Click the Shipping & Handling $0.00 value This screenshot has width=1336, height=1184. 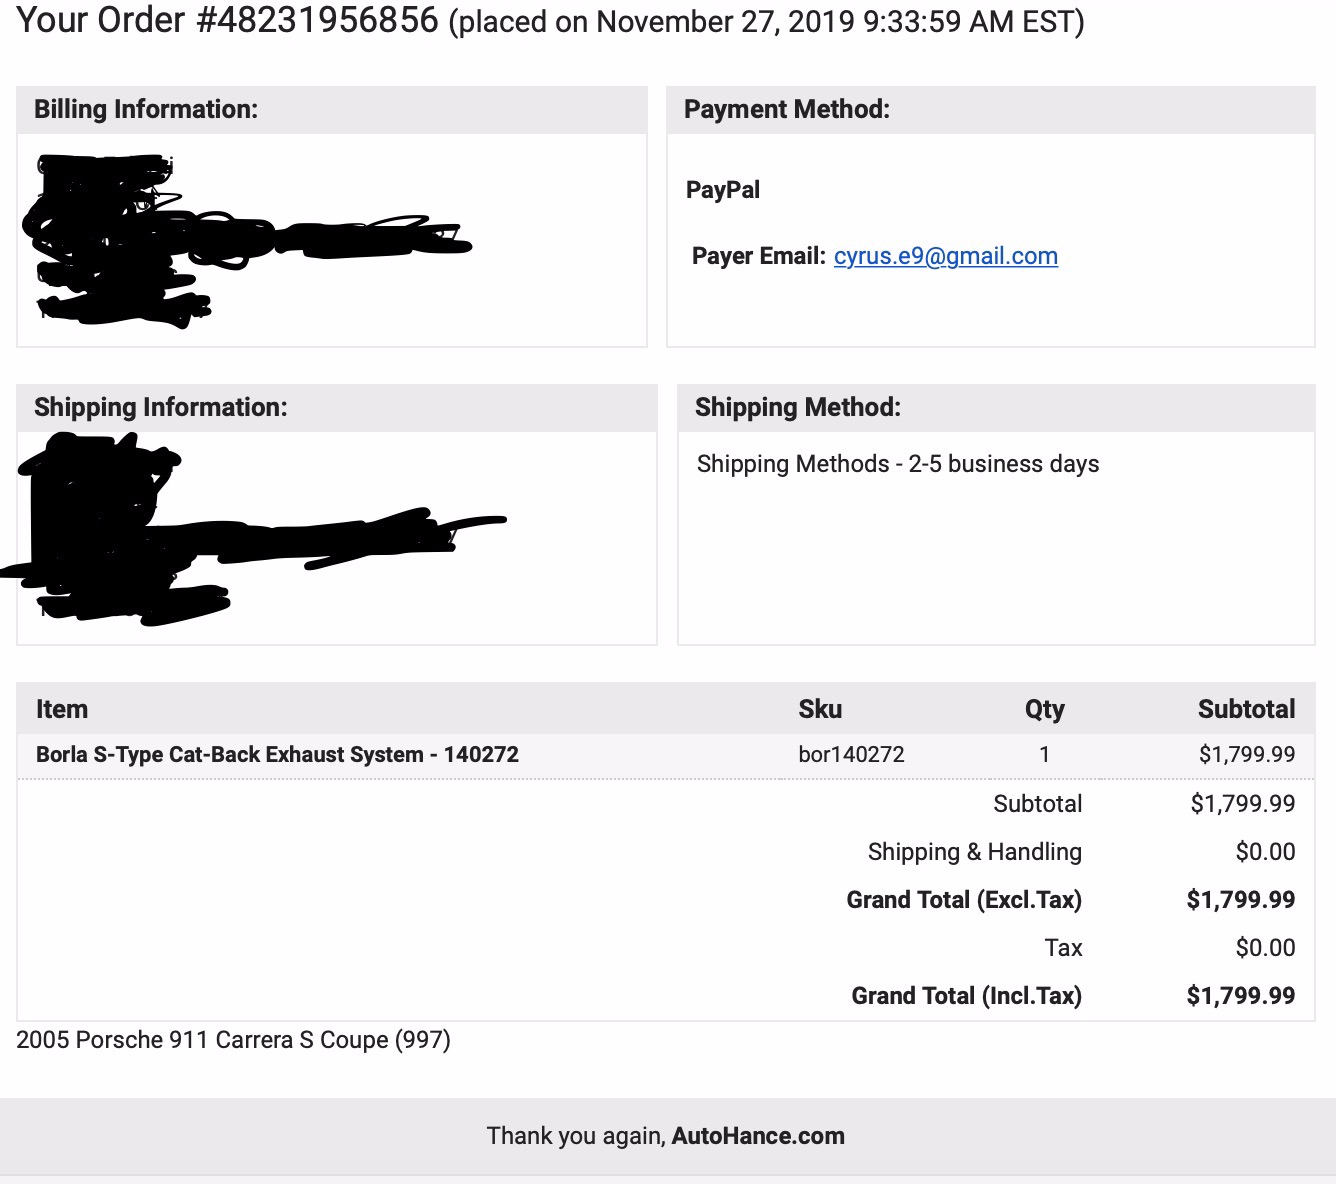pos(1265,852)
